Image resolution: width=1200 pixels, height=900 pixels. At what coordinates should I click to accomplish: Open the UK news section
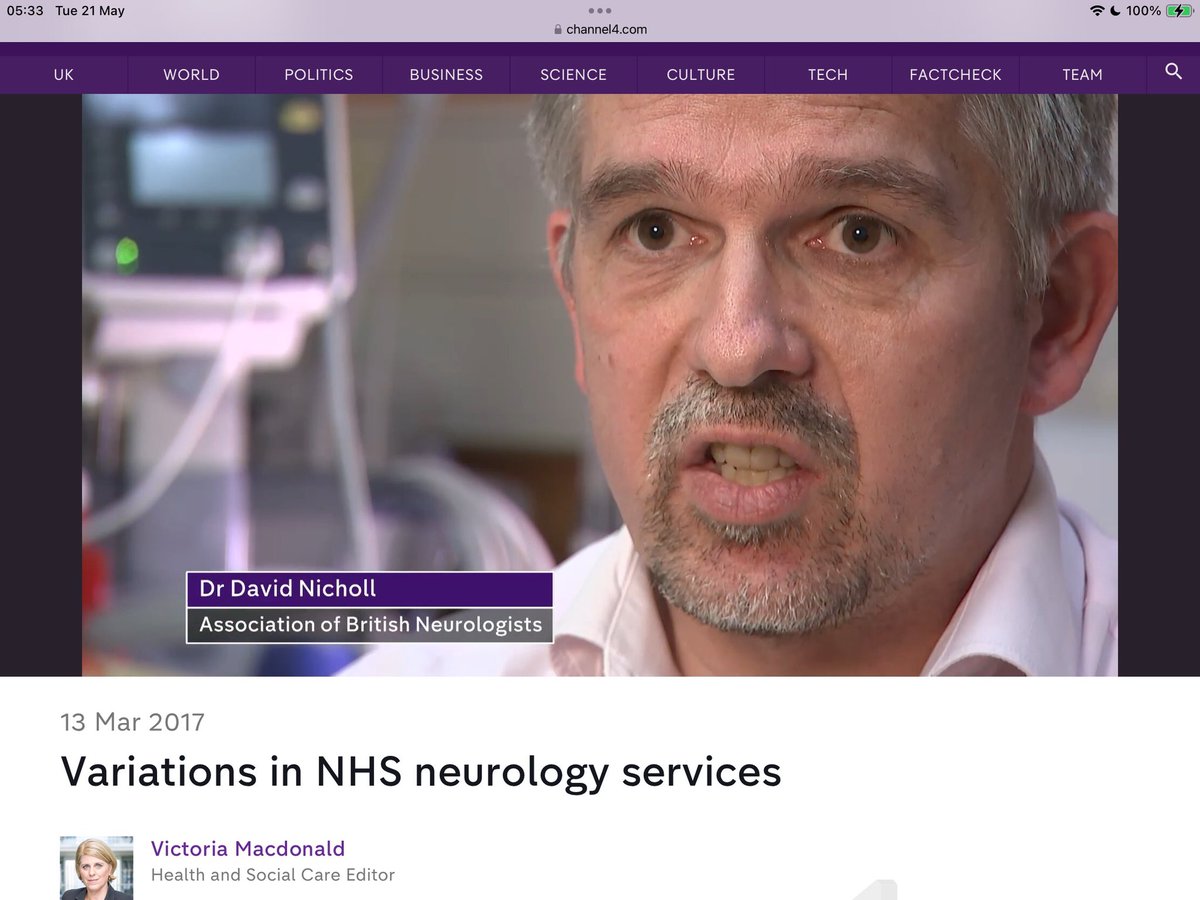point(64,75)
